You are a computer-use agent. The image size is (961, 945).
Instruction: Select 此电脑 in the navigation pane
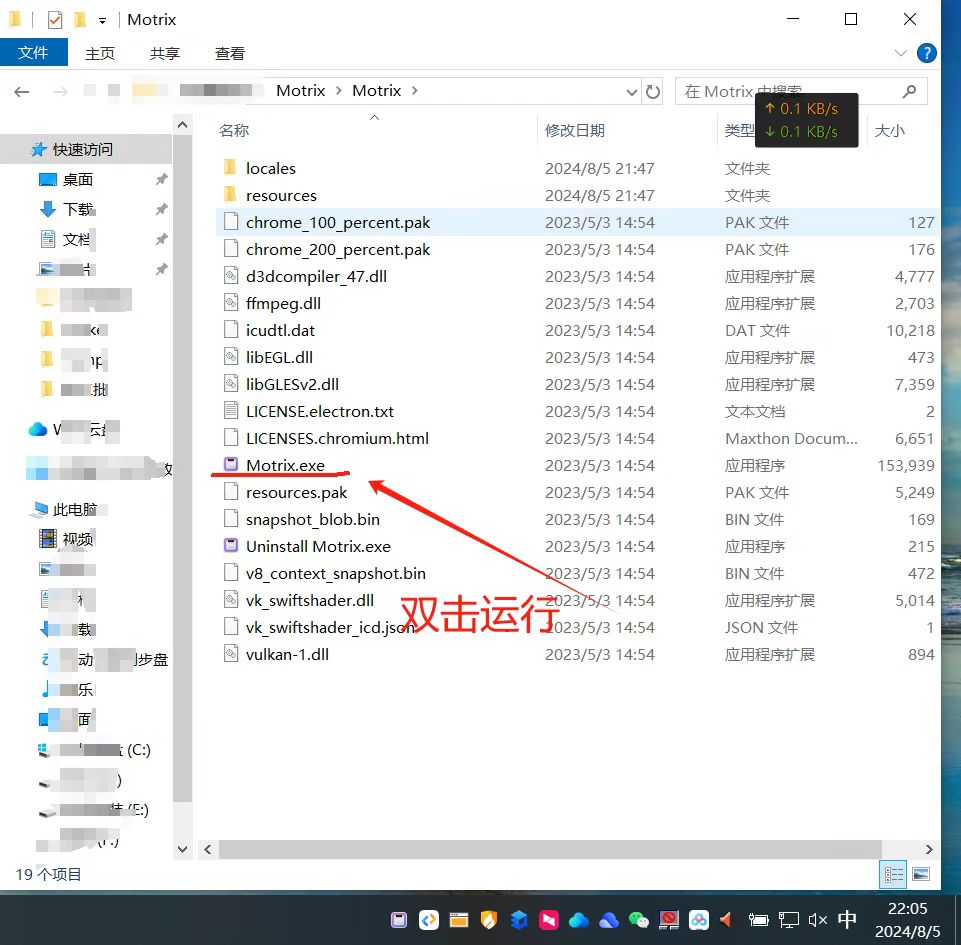(75, 509)
